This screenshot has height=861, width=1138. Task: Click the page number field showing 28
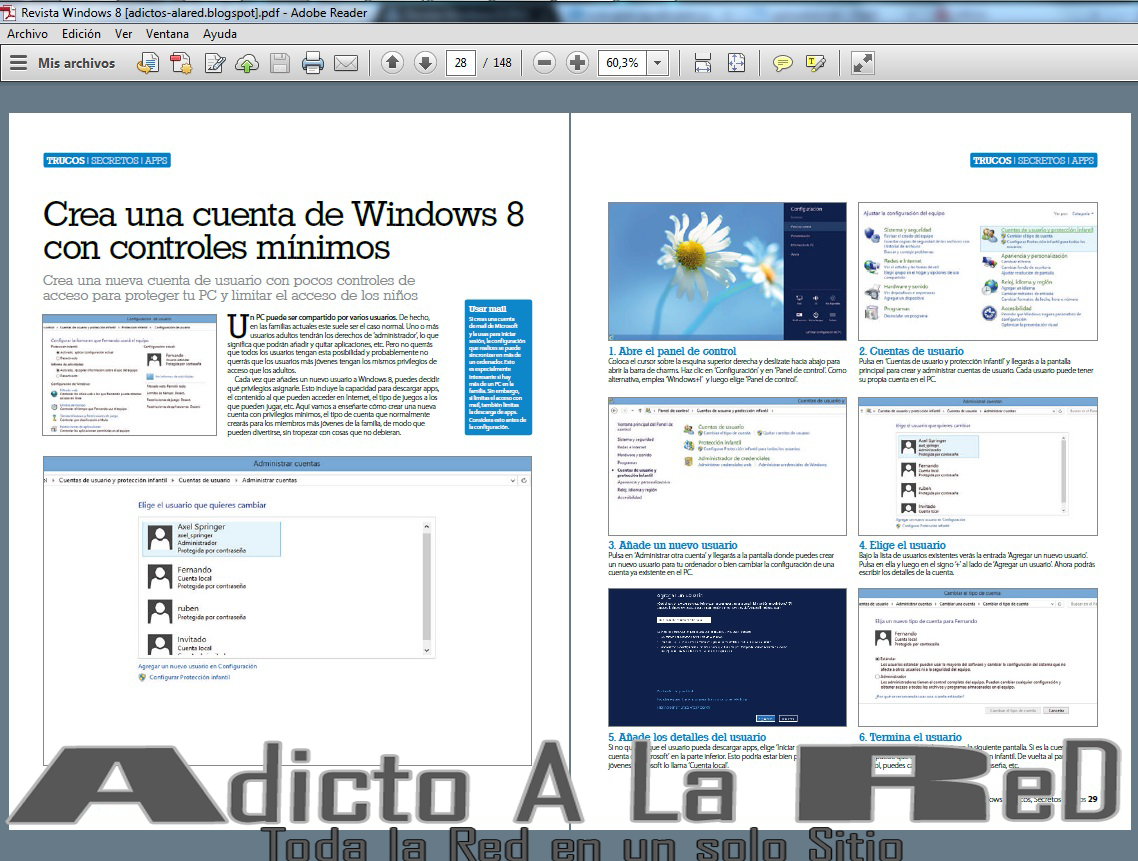click(461, 63)
